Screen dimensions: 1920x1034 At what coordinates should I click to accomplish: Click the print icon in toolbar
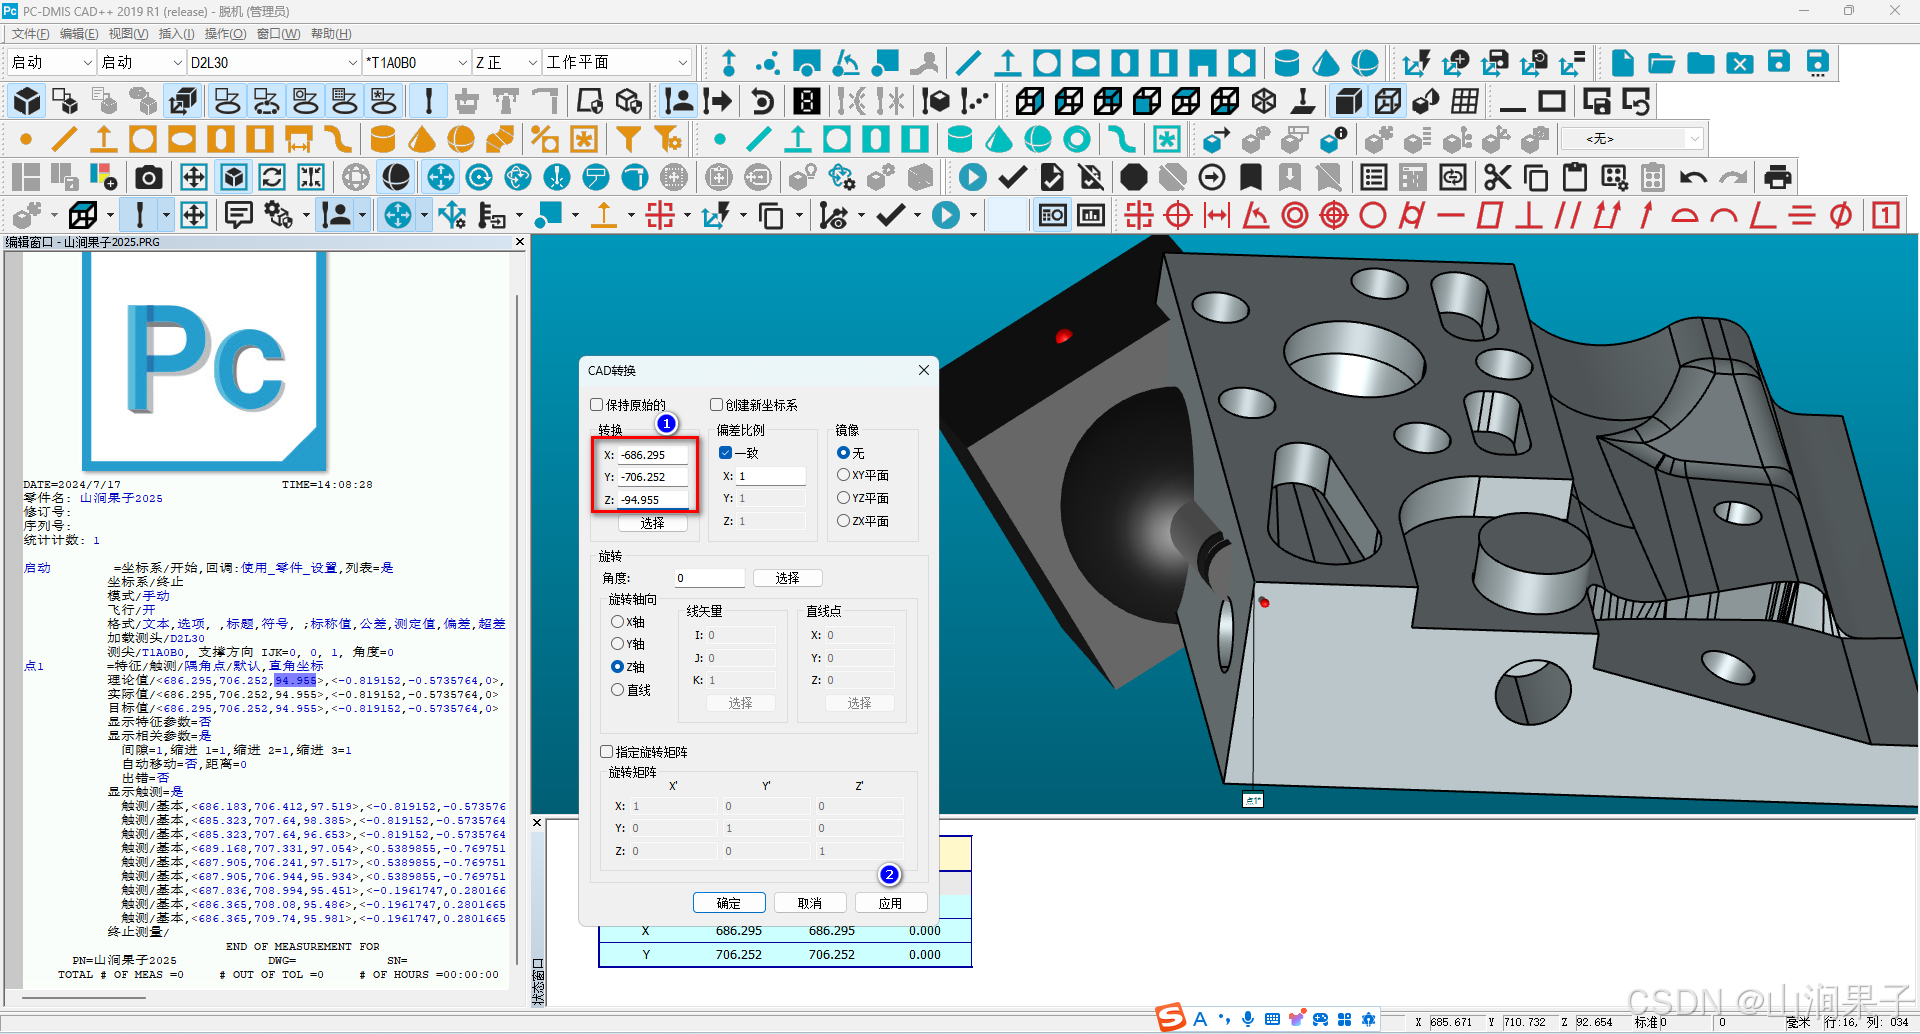pos(1777,178)
